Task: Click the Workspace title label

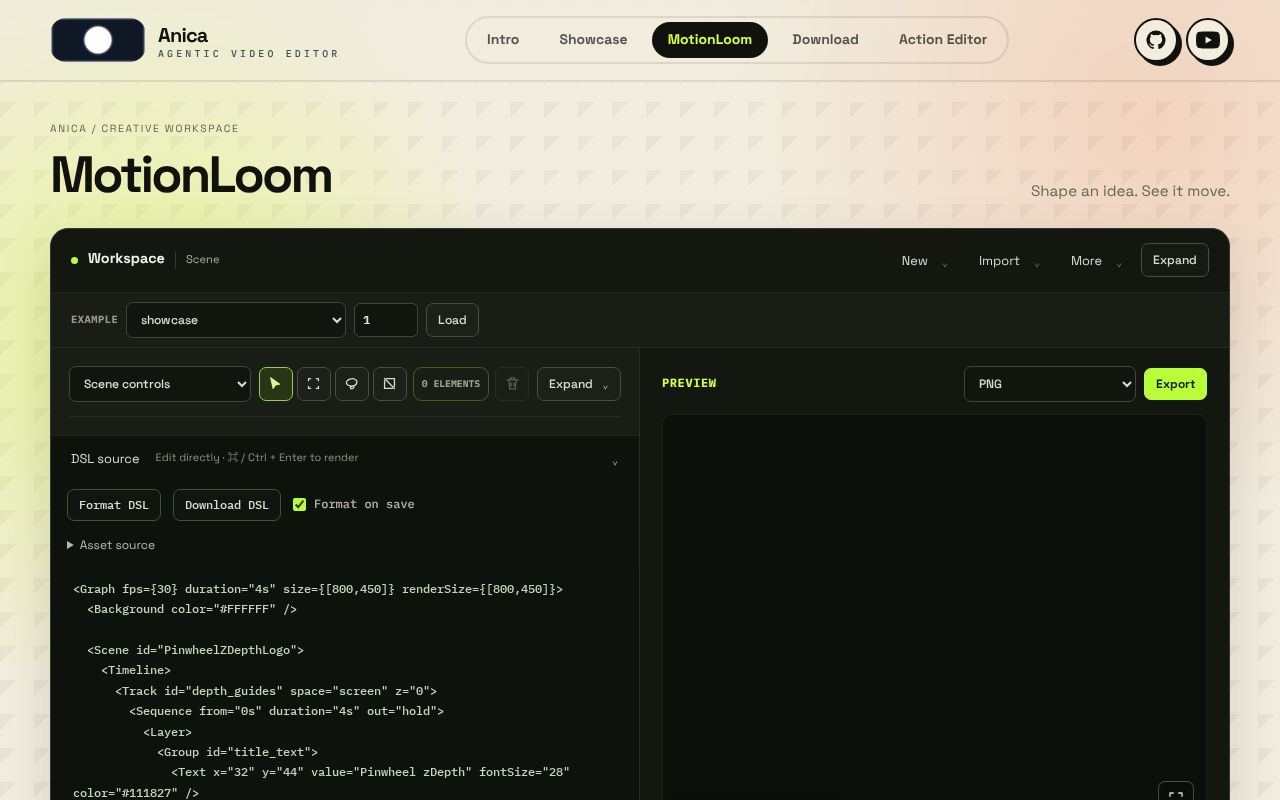Action: tap(126, 259)
